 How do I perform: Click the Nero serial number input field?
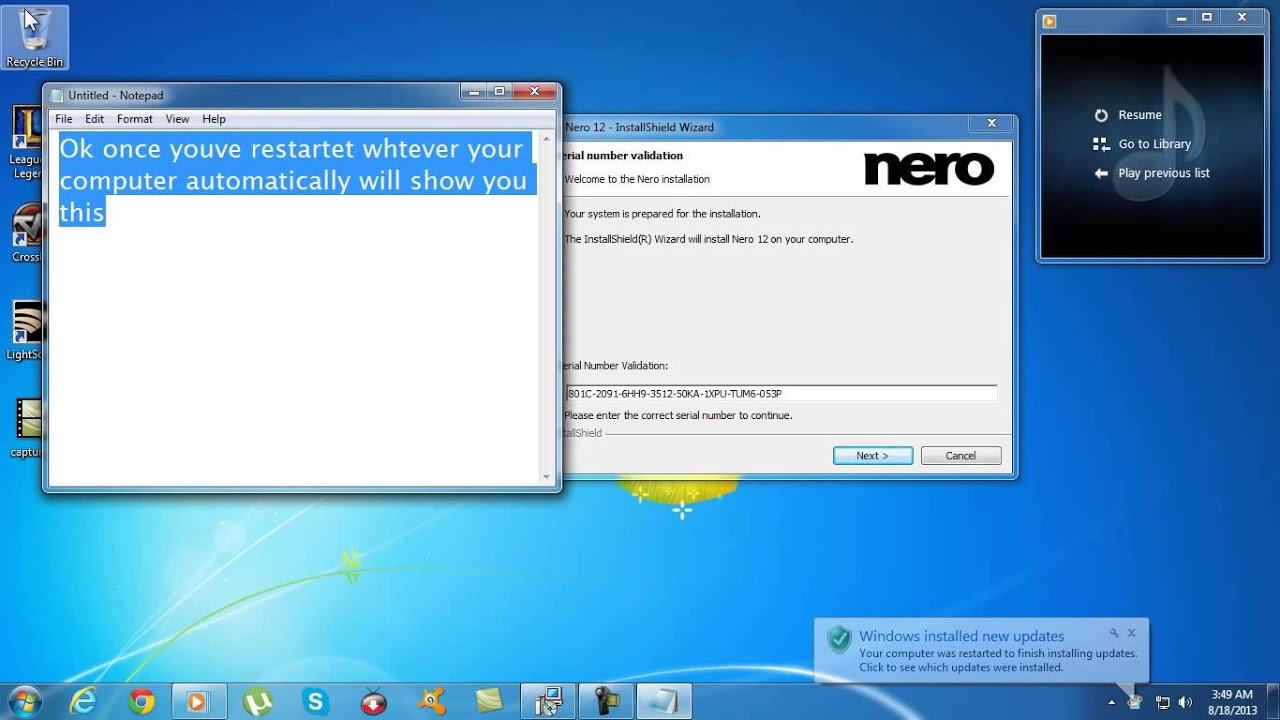tap(781, 394)
